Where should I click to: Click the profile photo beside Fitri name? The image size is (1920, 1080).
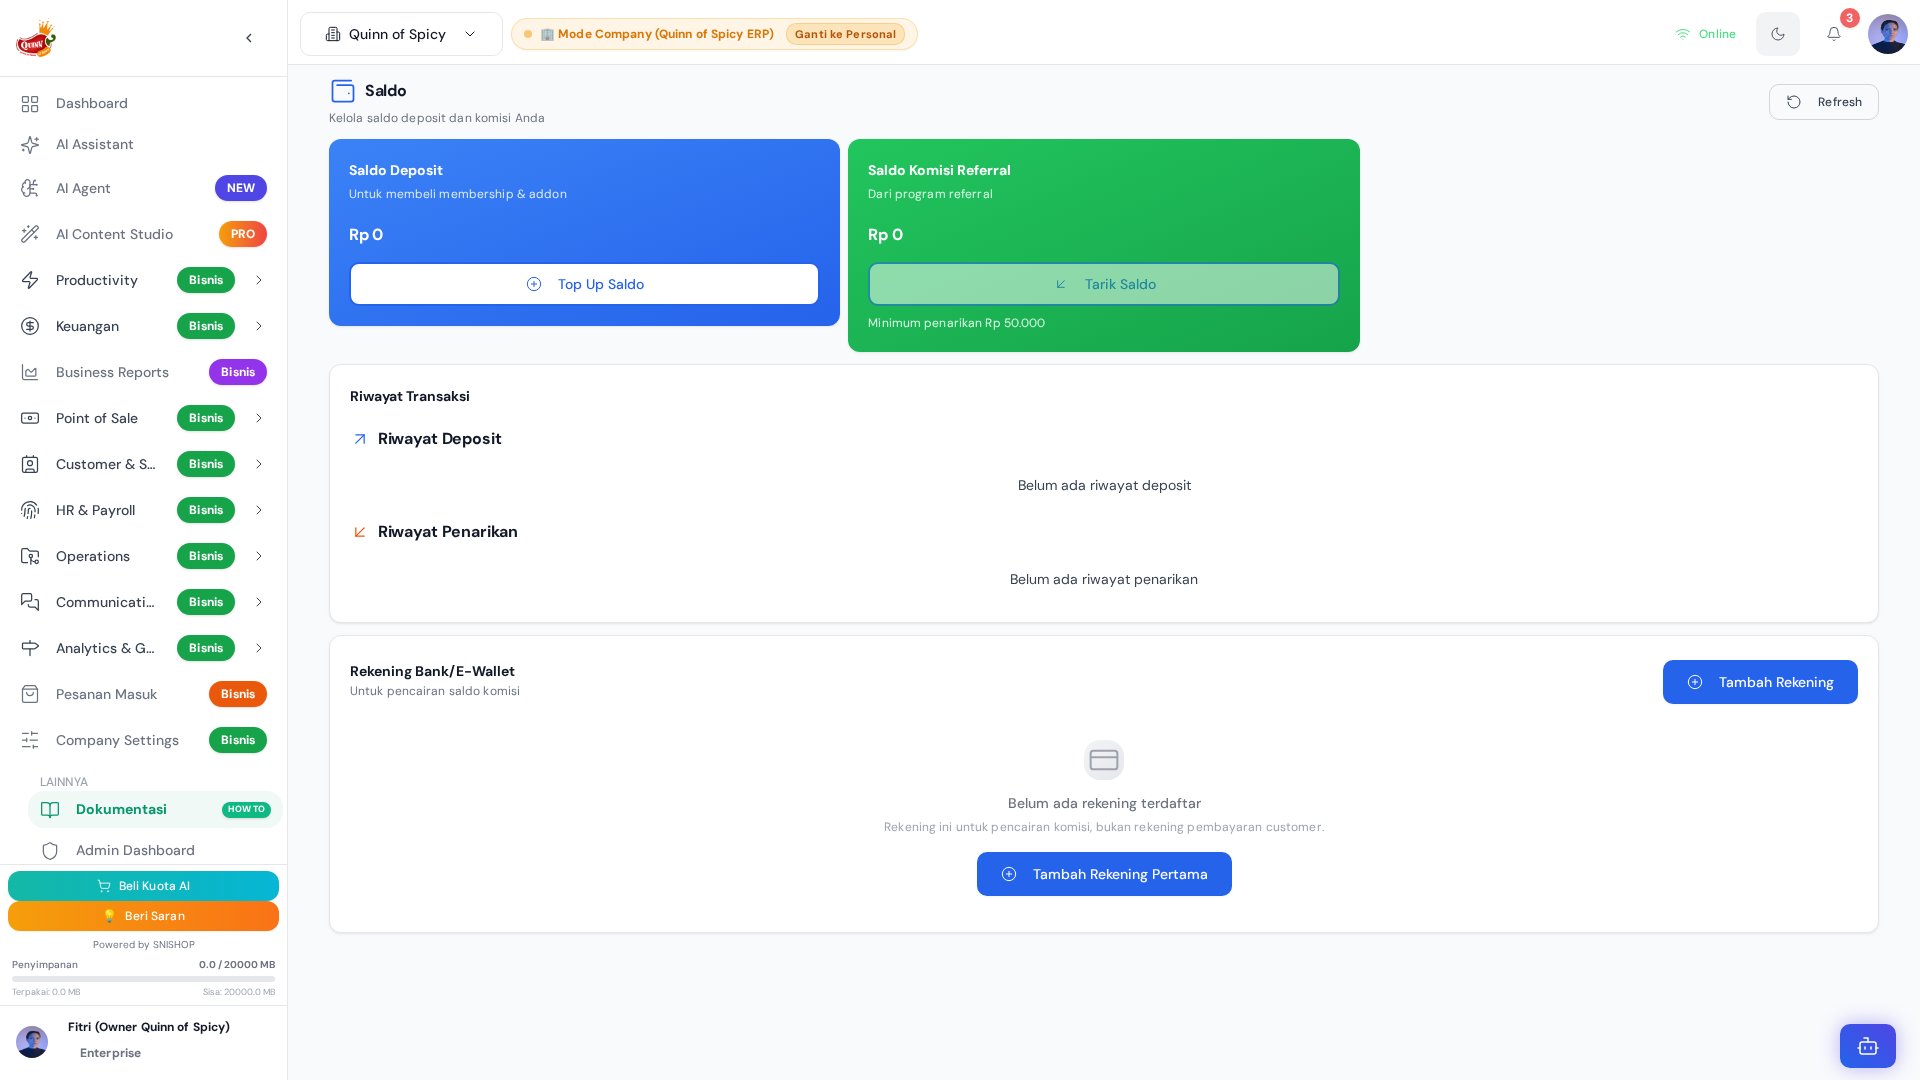(x=32, y=1042)
